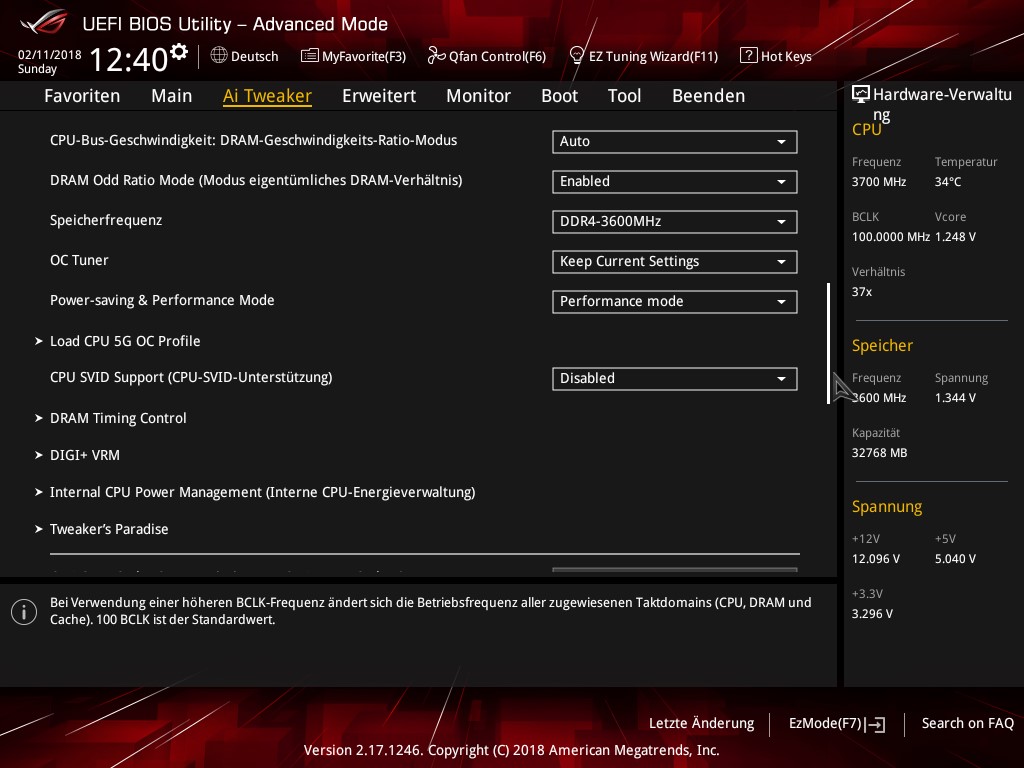Click the Vcore value 1.248 V

coord(955,237)
